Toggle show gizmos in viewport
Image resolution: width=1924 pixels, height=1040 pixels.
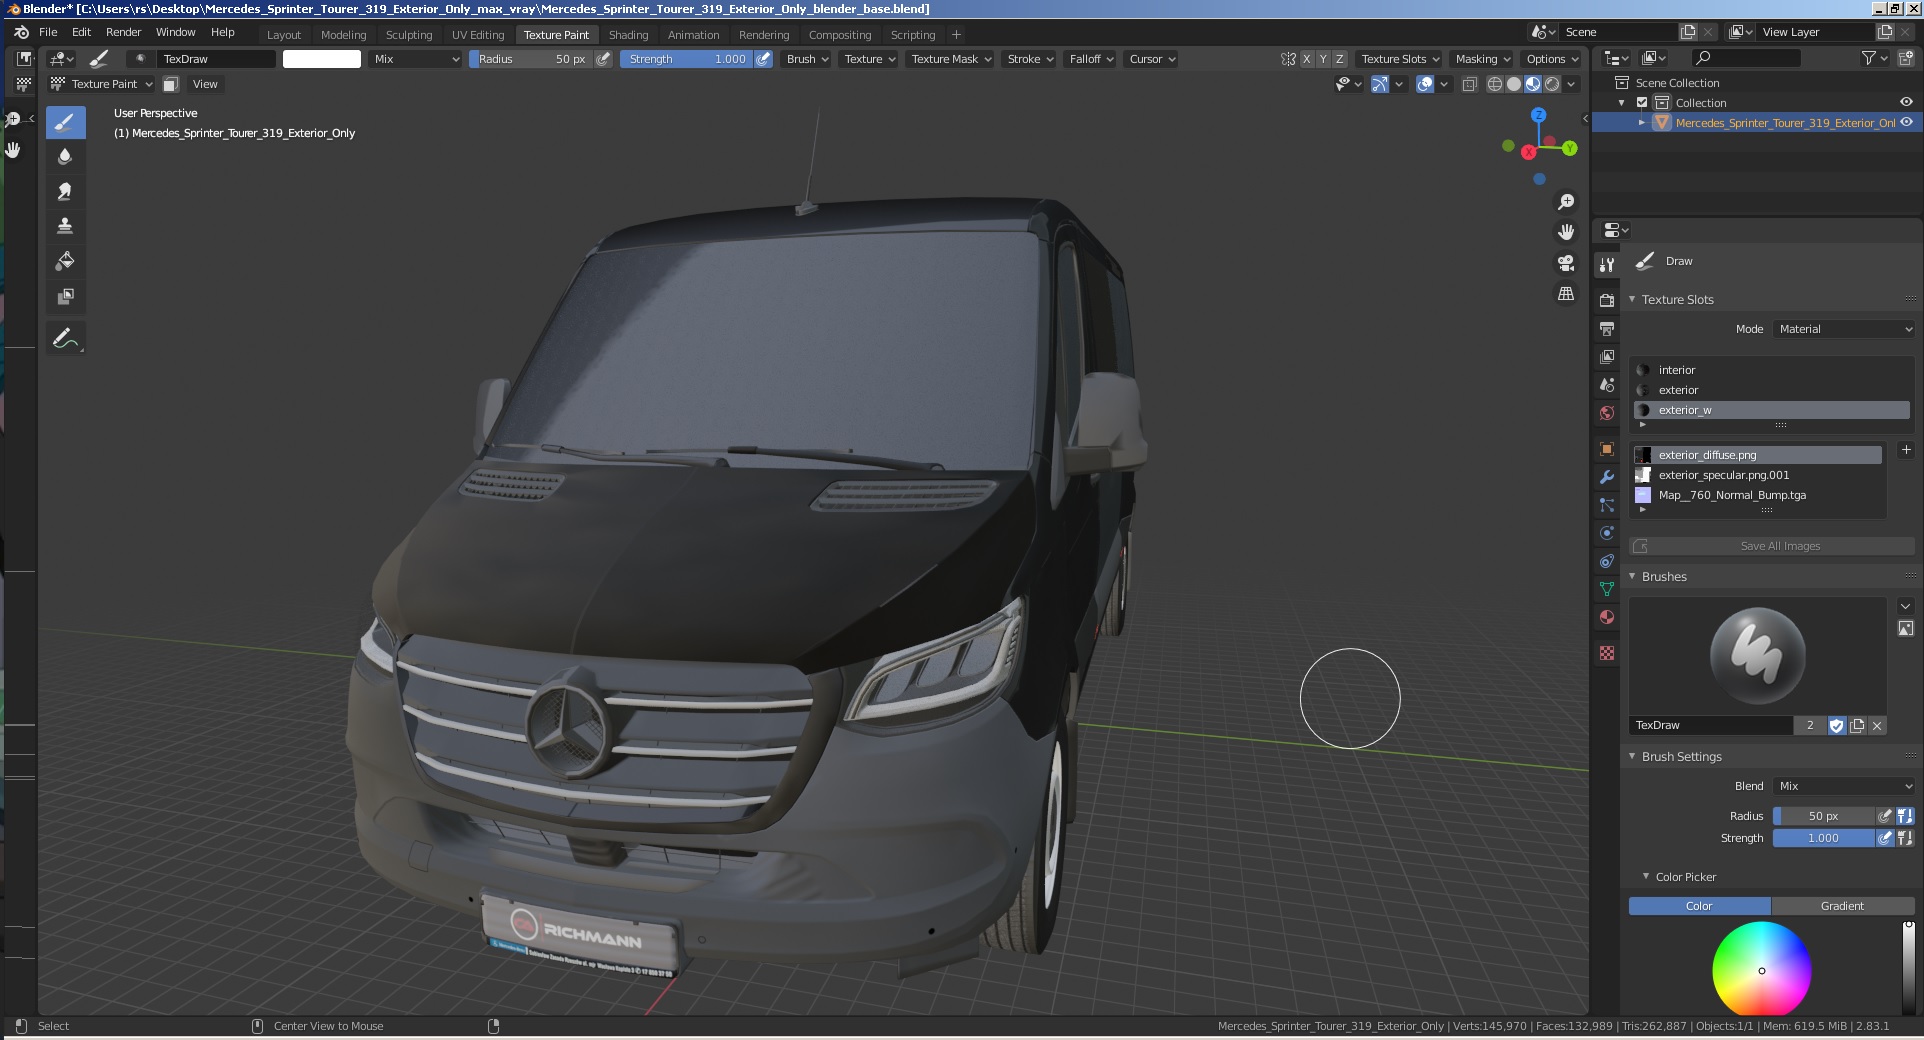coord(1380,84)
